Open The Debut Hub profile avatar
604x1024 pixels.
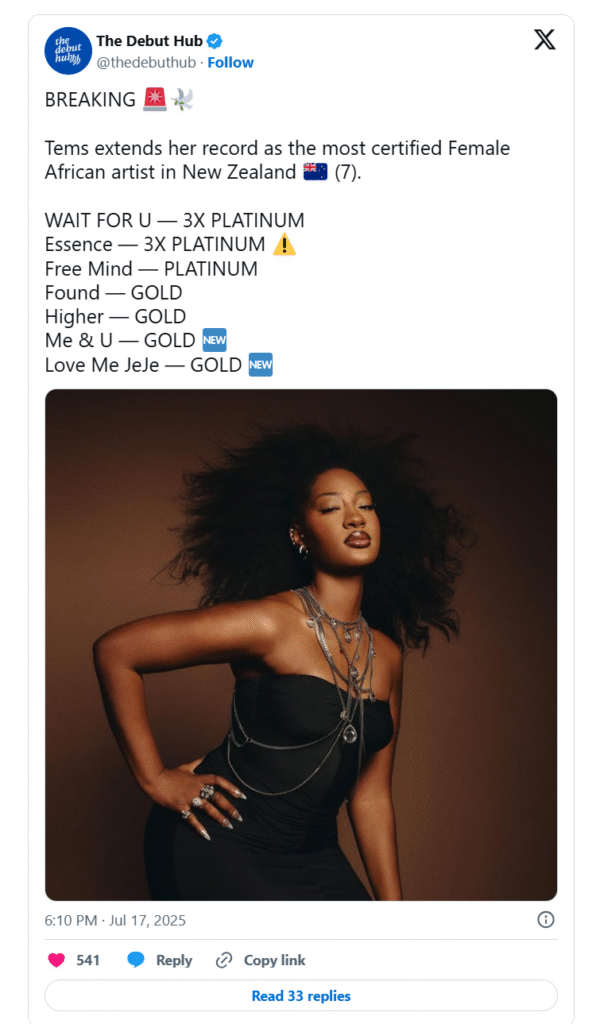coord(68,51)
